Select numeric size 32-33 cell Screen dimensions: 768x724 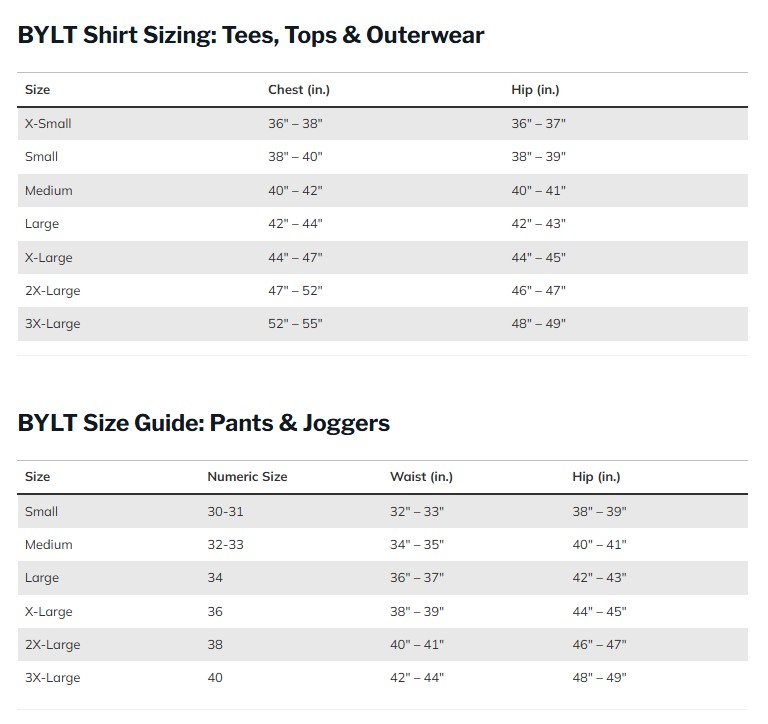[225, 545]
